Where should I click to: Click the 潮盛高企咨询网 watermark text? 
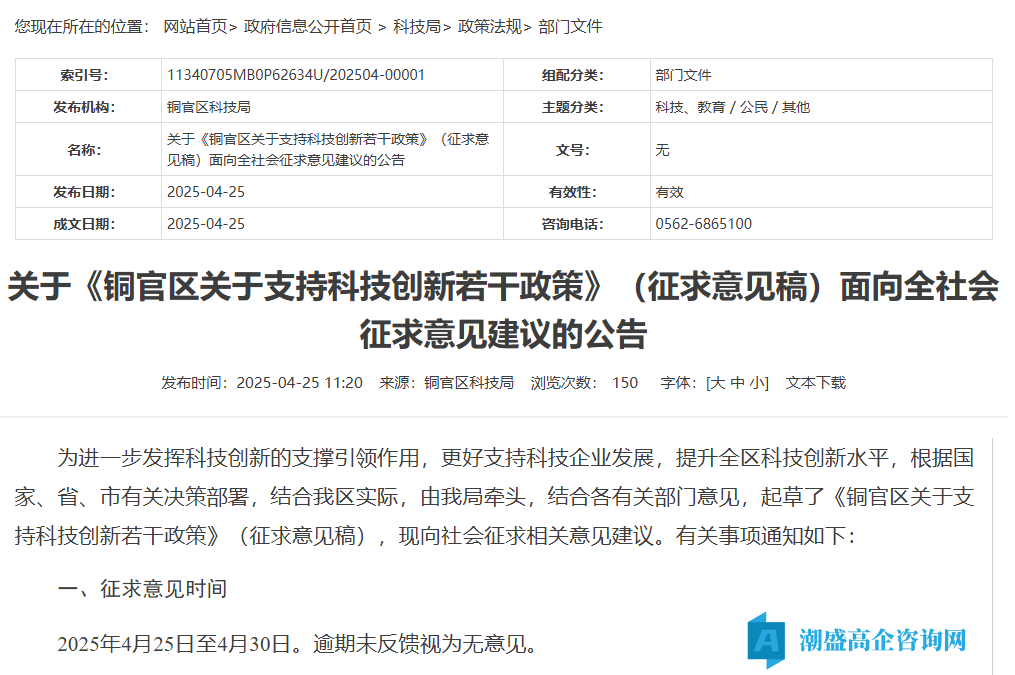pos(883,640)
